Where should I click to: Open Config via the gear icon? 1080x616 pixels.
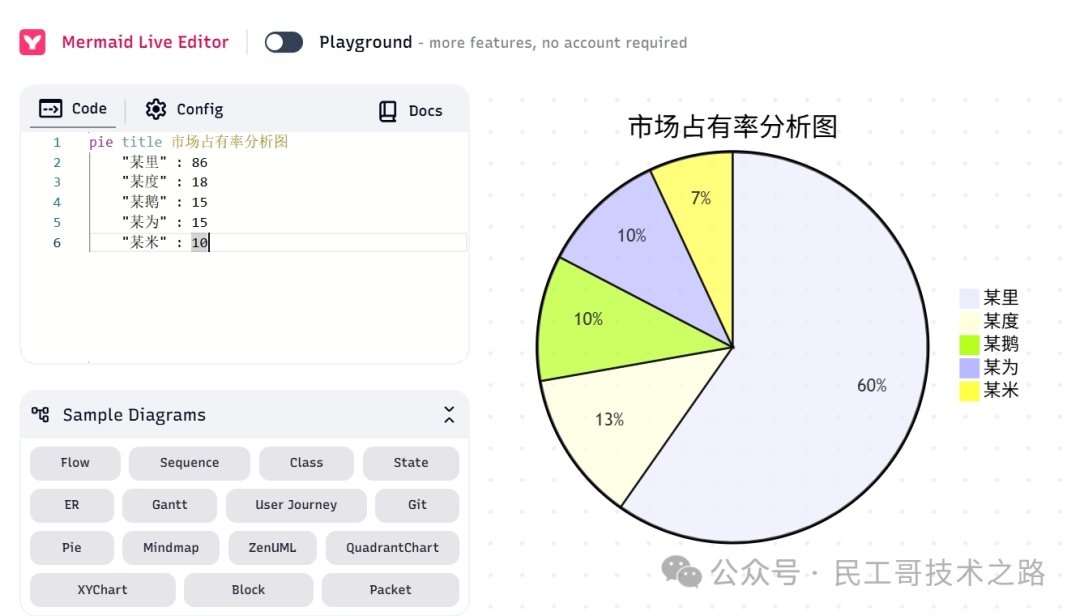156,109
